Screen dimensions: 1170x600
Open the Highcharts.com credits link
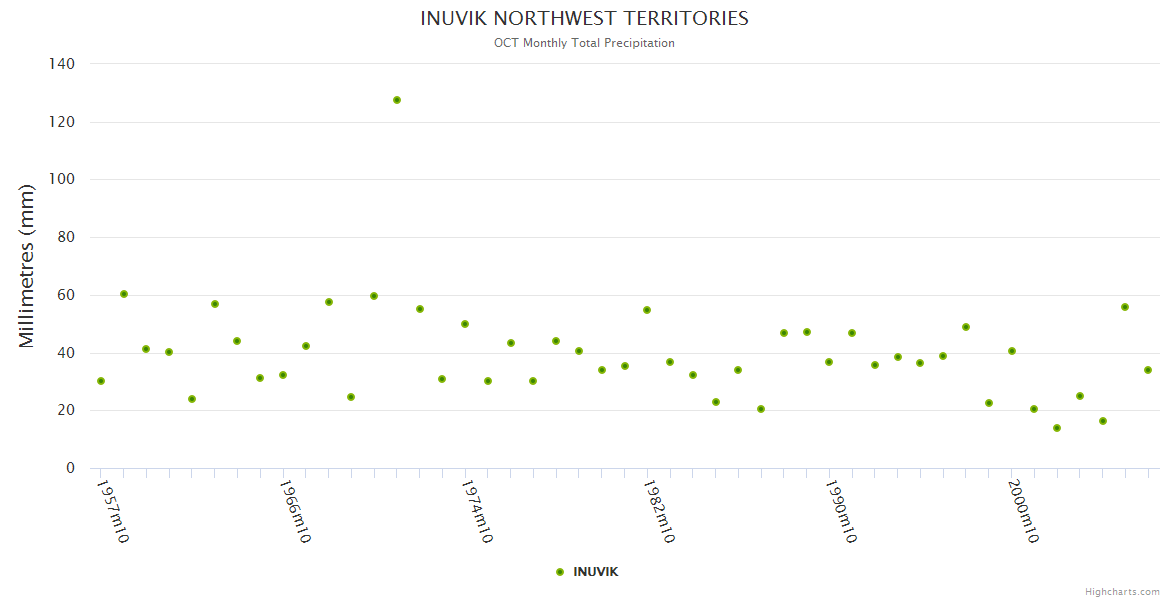1122,592
